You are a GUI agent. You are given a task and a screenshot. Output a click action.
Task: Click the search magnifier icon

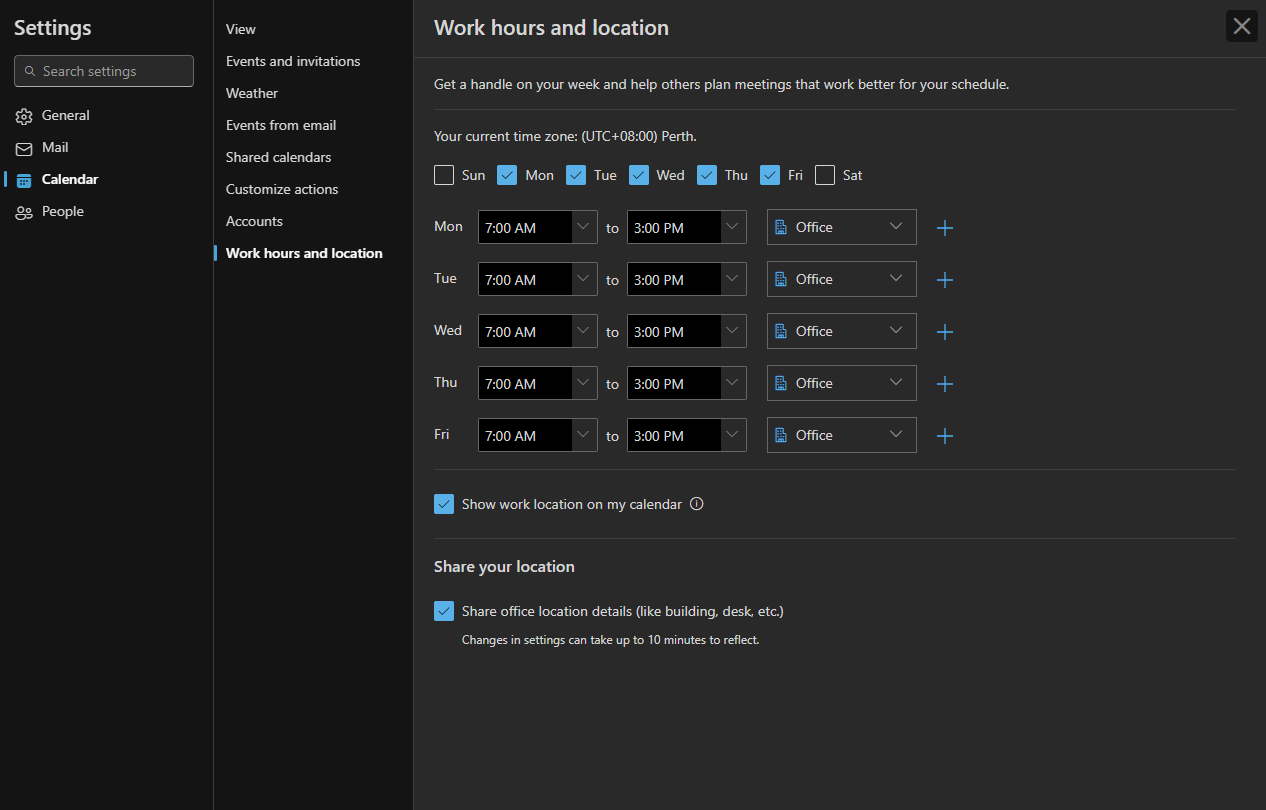click(x=30, y=71)
